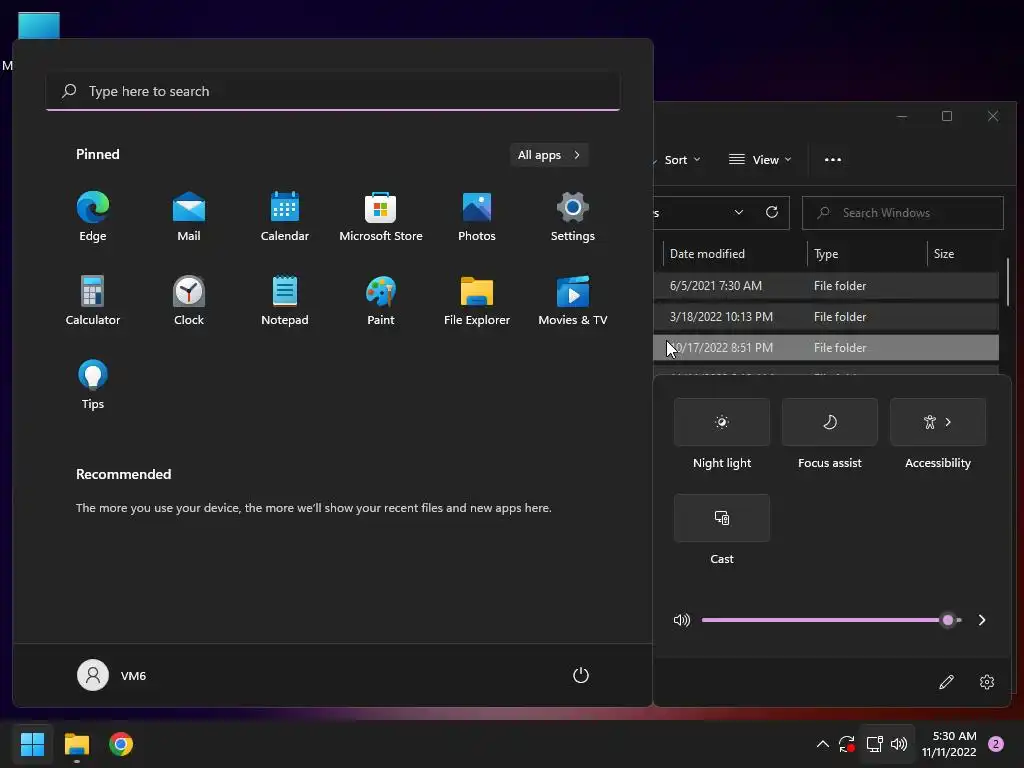Launch Notepad from pinned apps
This screenshot has height=768, width=1024.
tap(285, 300)
